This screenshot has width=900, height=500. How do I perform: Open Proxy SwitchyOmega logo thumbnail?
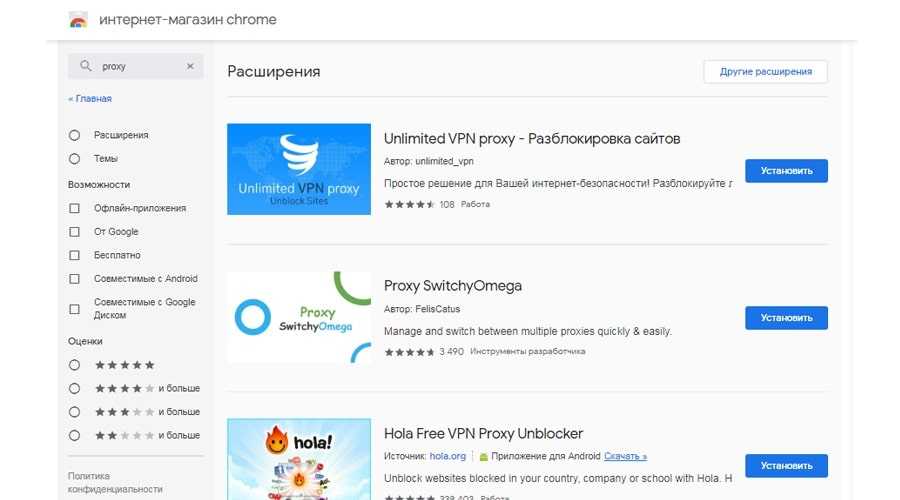[x=297, y=317]
